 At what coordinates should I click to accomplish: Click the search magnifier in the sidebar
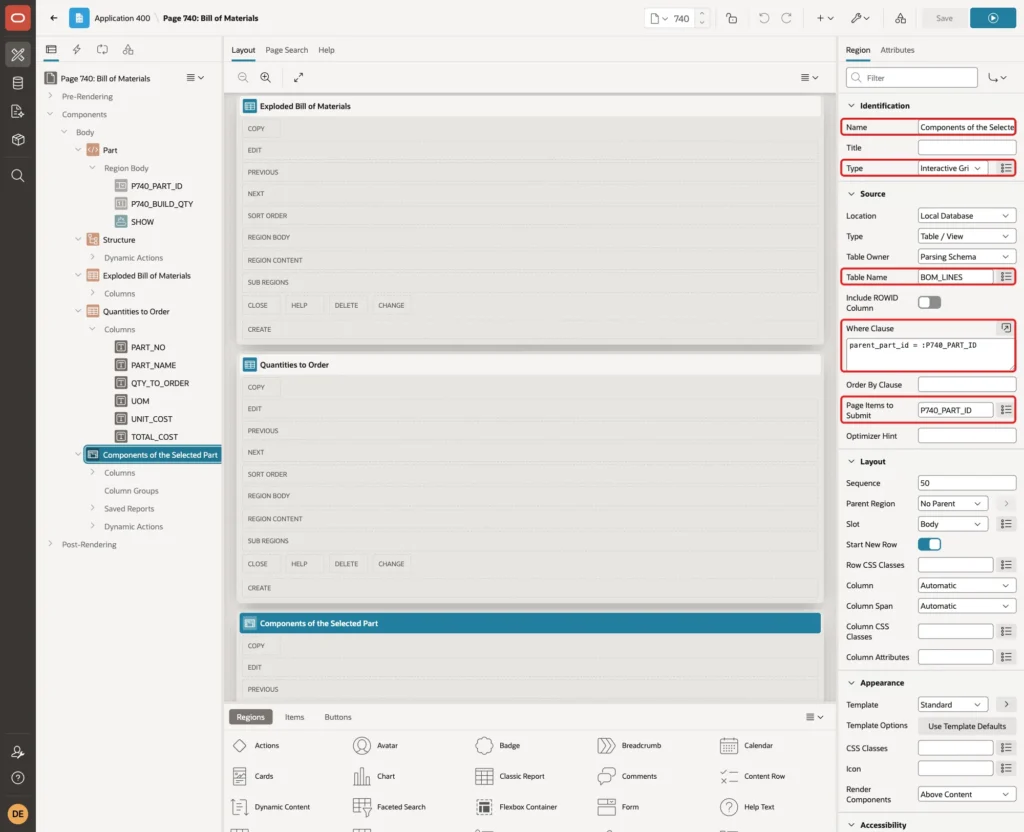18,176
